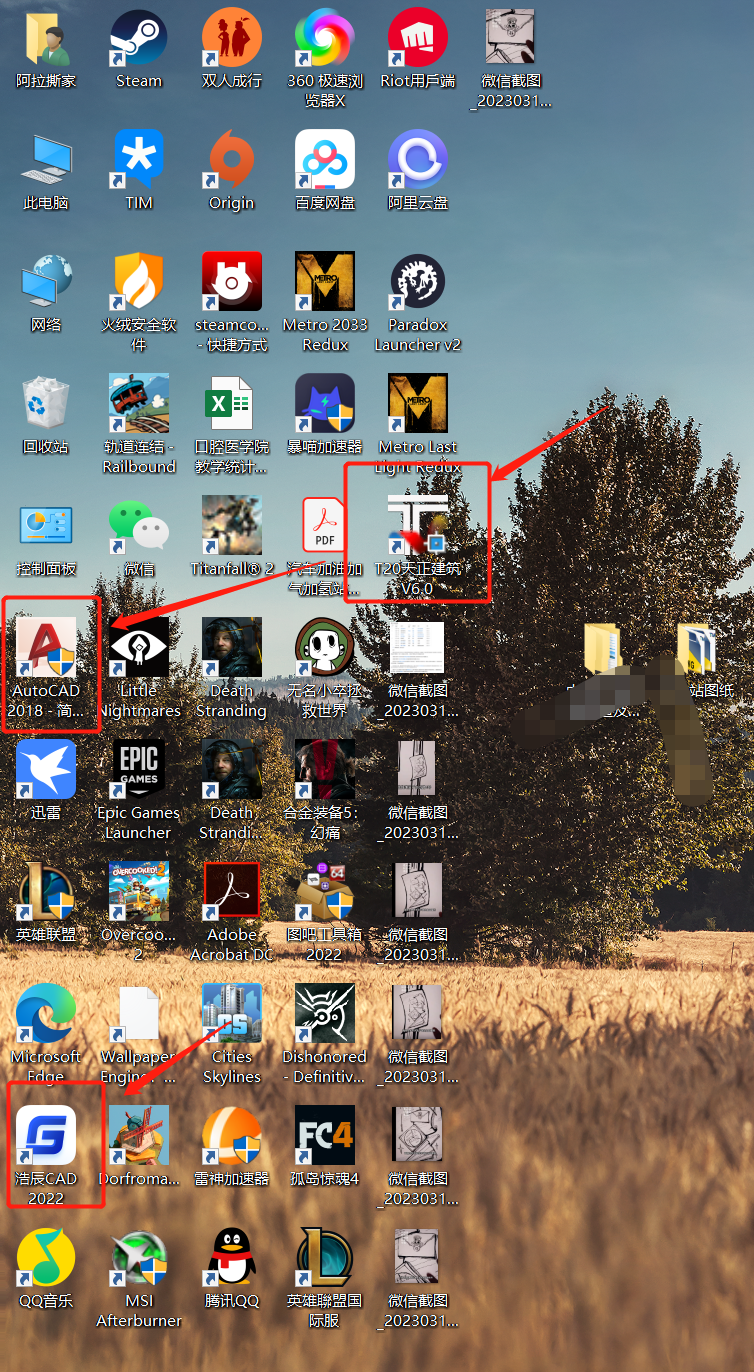This screenshot has width=754, height=1372.
Task: Click the TIM shortcut icon
Action: [x=139, y=160]
